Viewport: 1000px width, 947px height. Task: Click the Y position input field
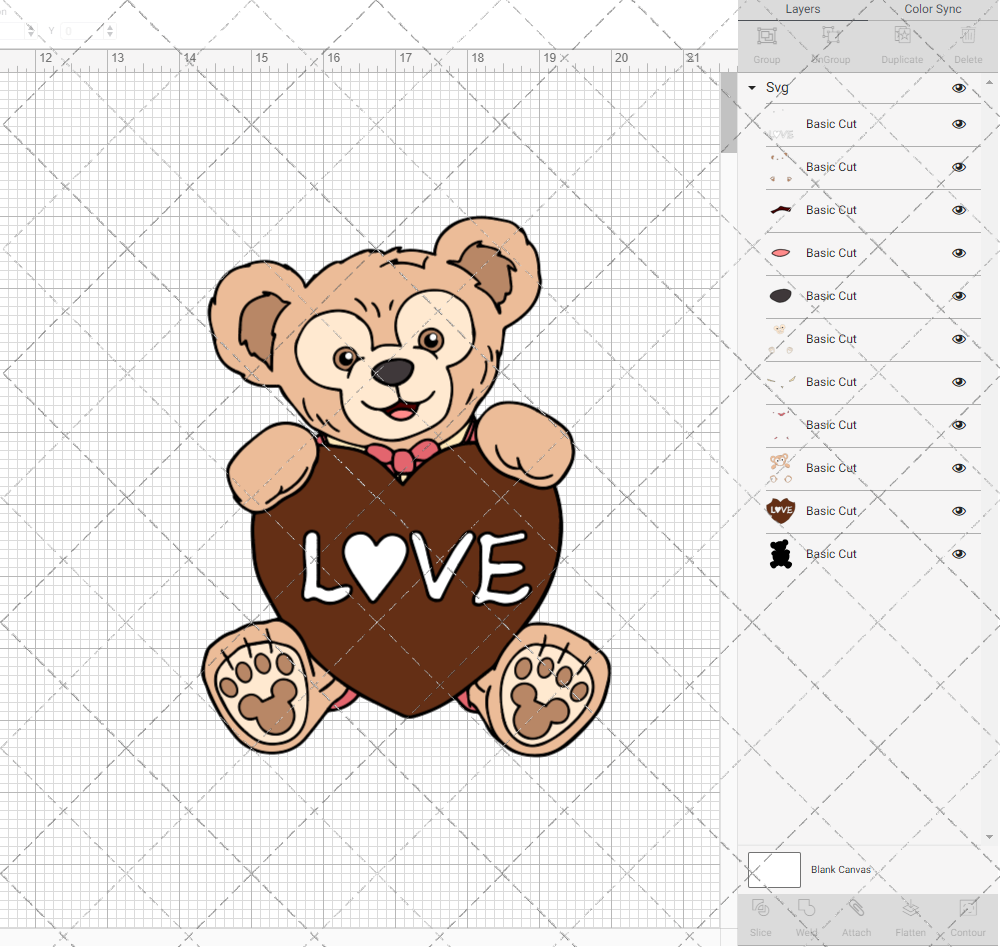click(x=83, y=31)
